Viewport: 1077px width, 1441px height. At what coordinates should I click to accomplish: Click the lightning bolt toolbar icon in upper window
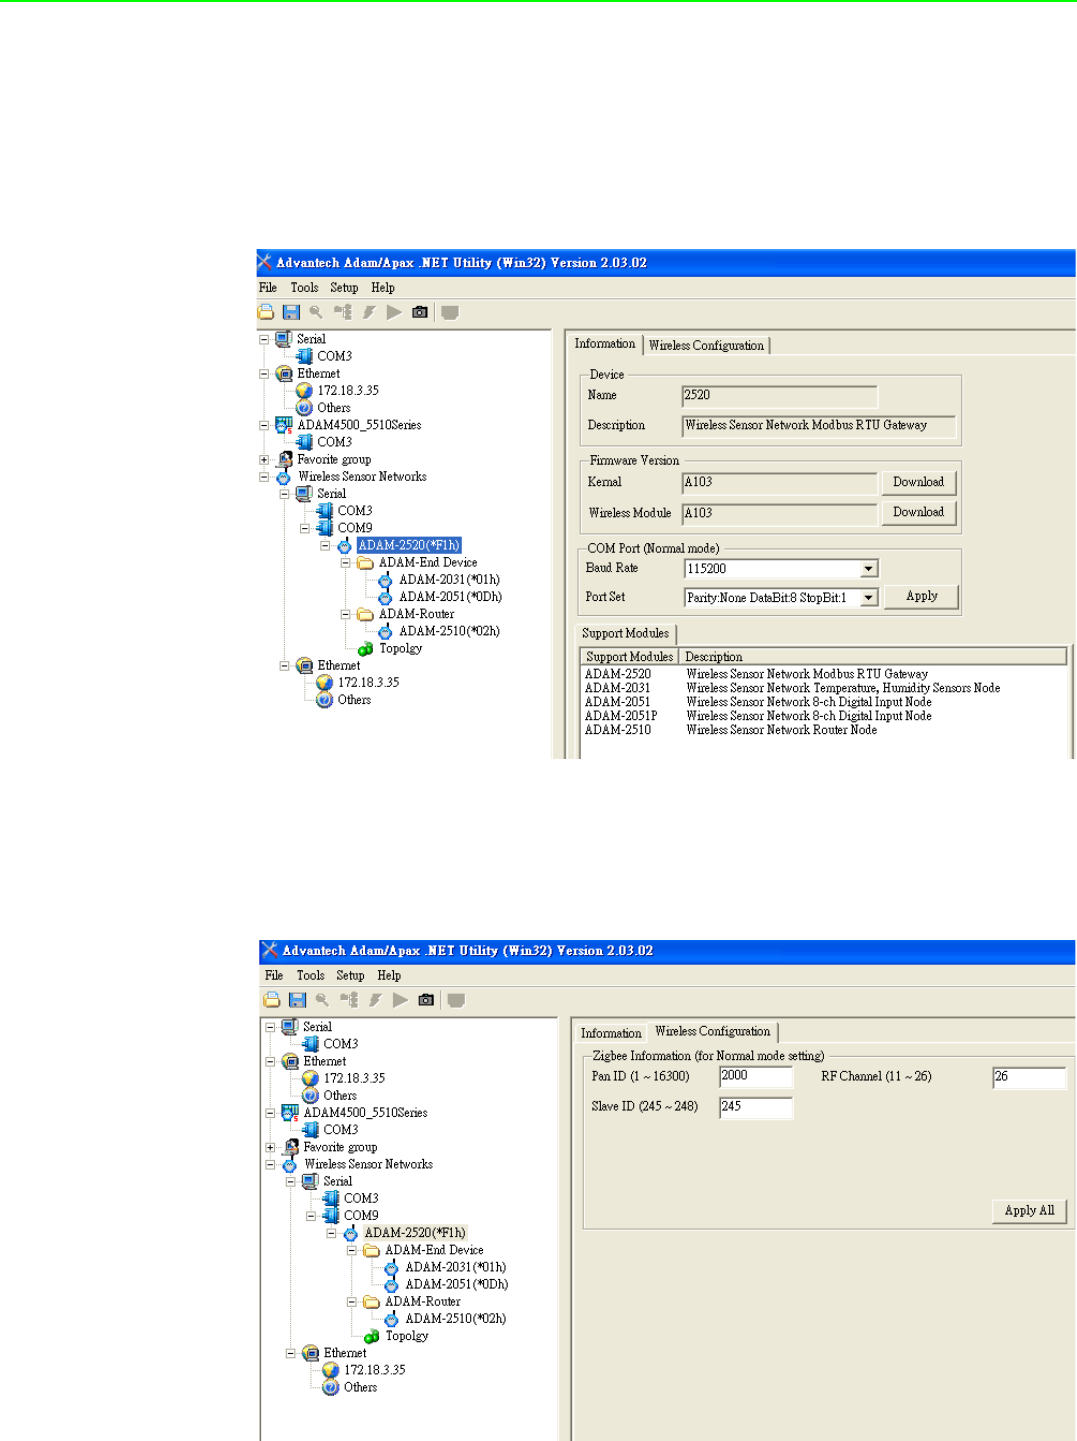(x=369, y=313)
